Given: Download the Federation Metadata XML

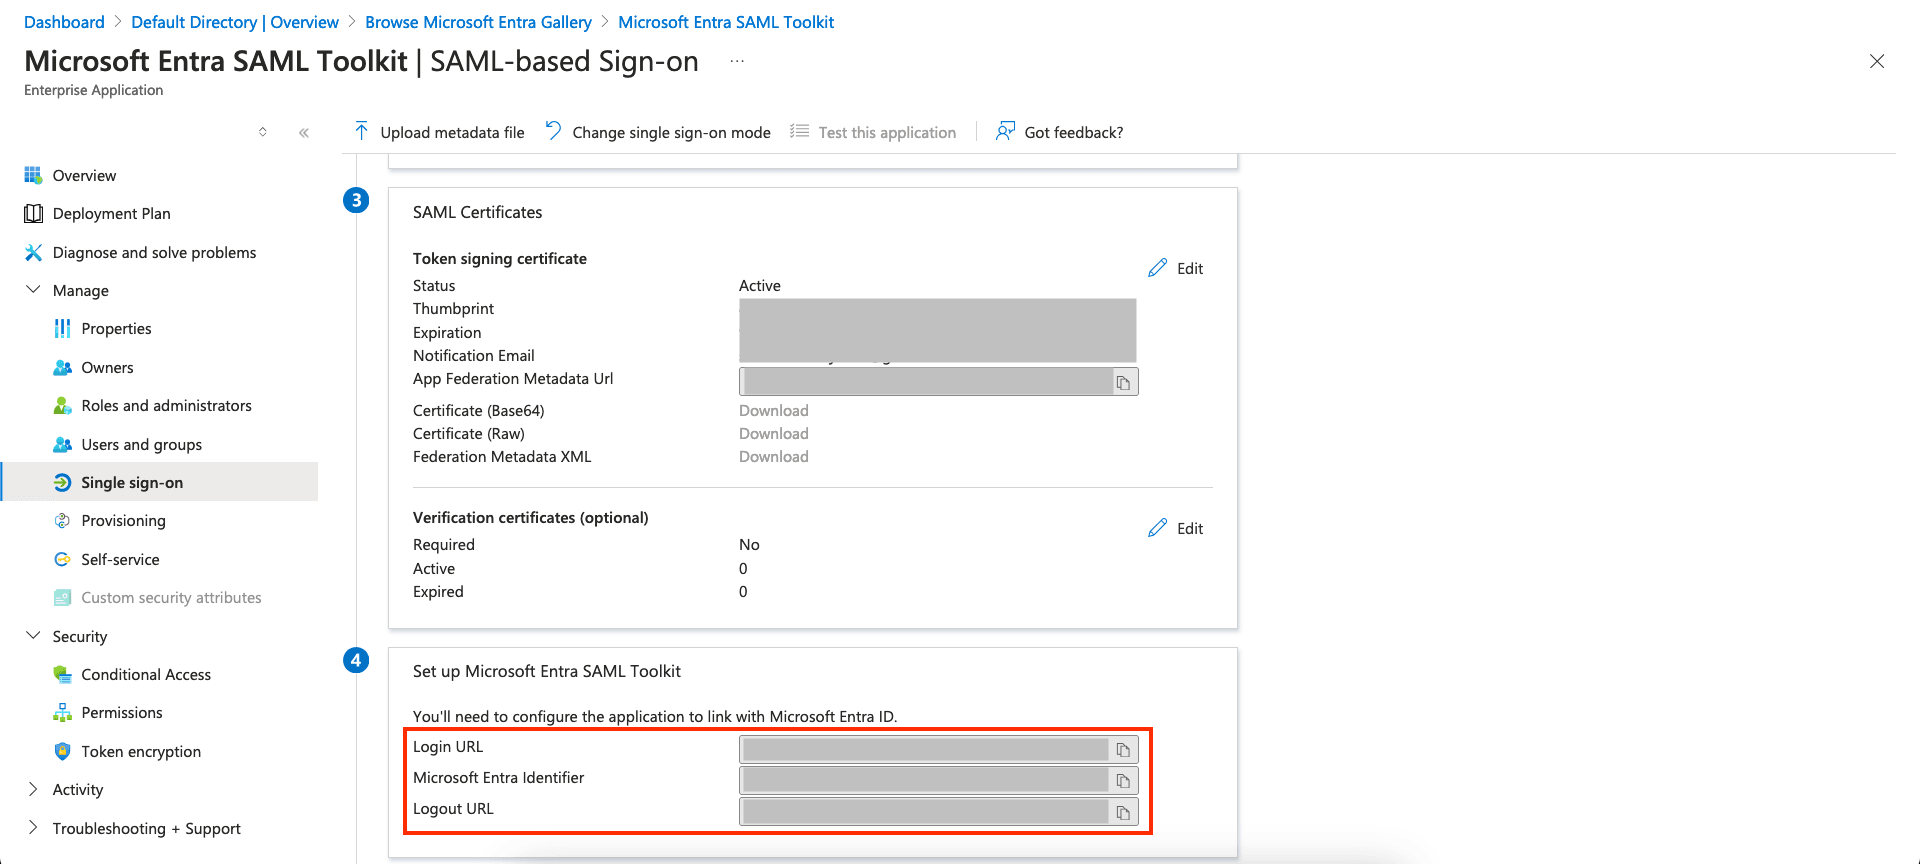Looking at the screenshot, I should pos(774,456).
